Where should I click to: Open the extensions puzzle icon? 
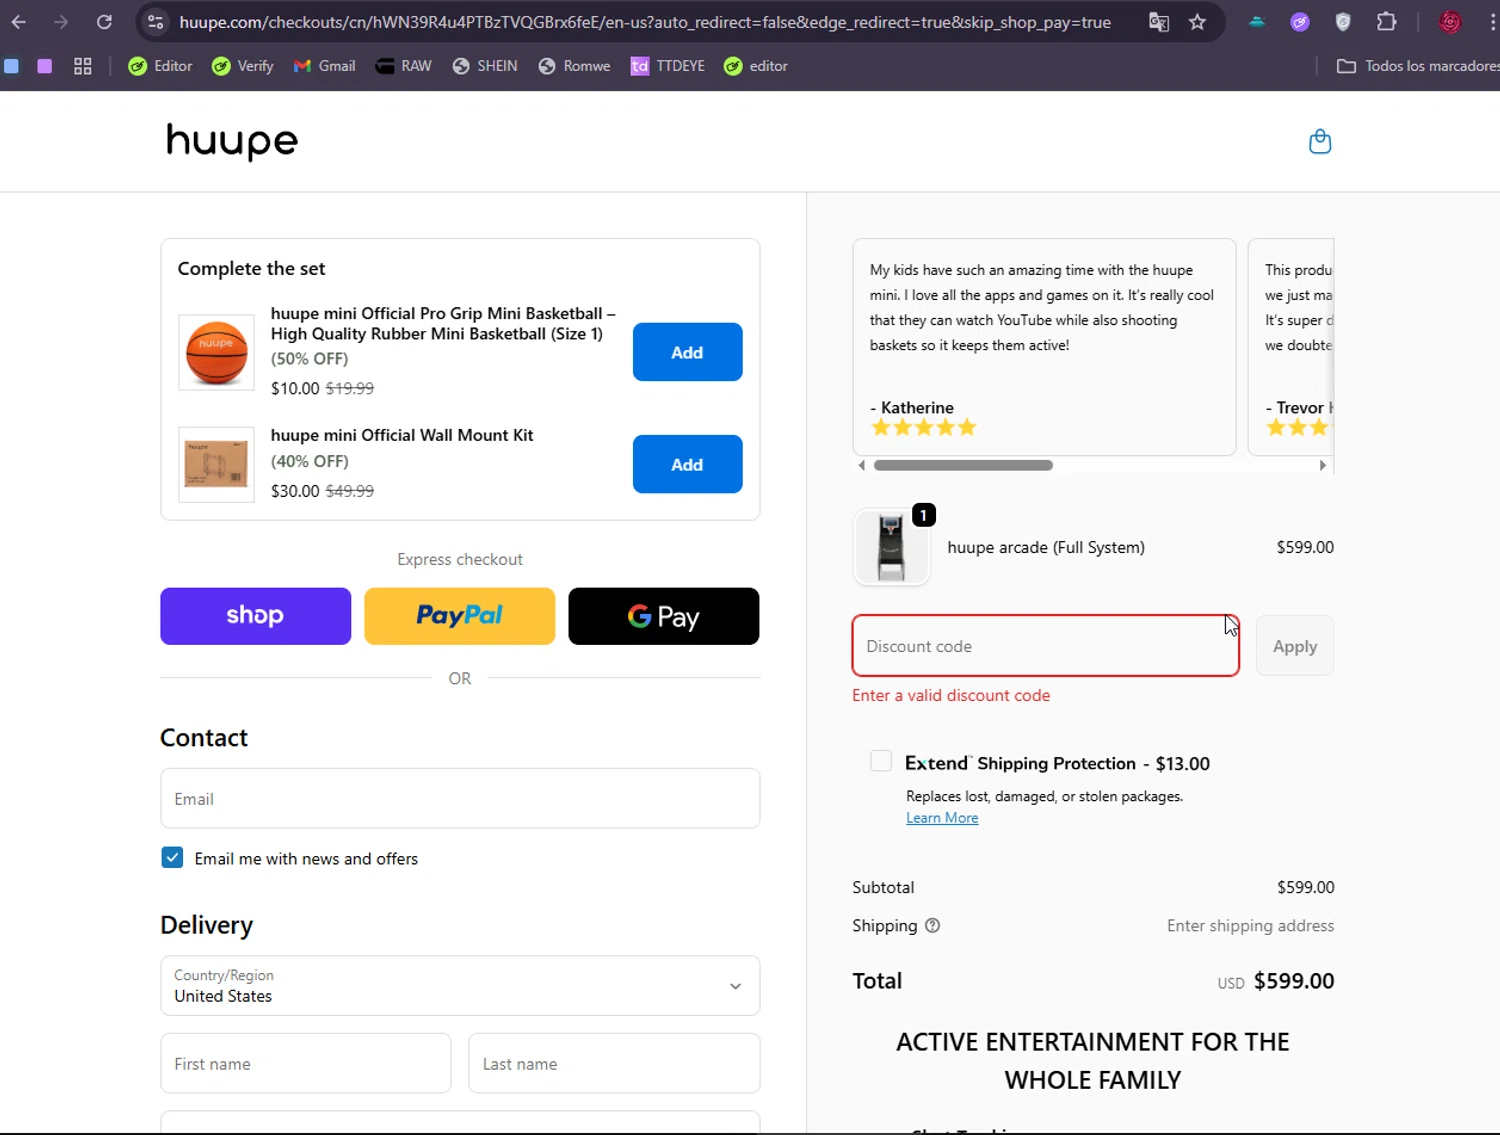pos(1387,22)
